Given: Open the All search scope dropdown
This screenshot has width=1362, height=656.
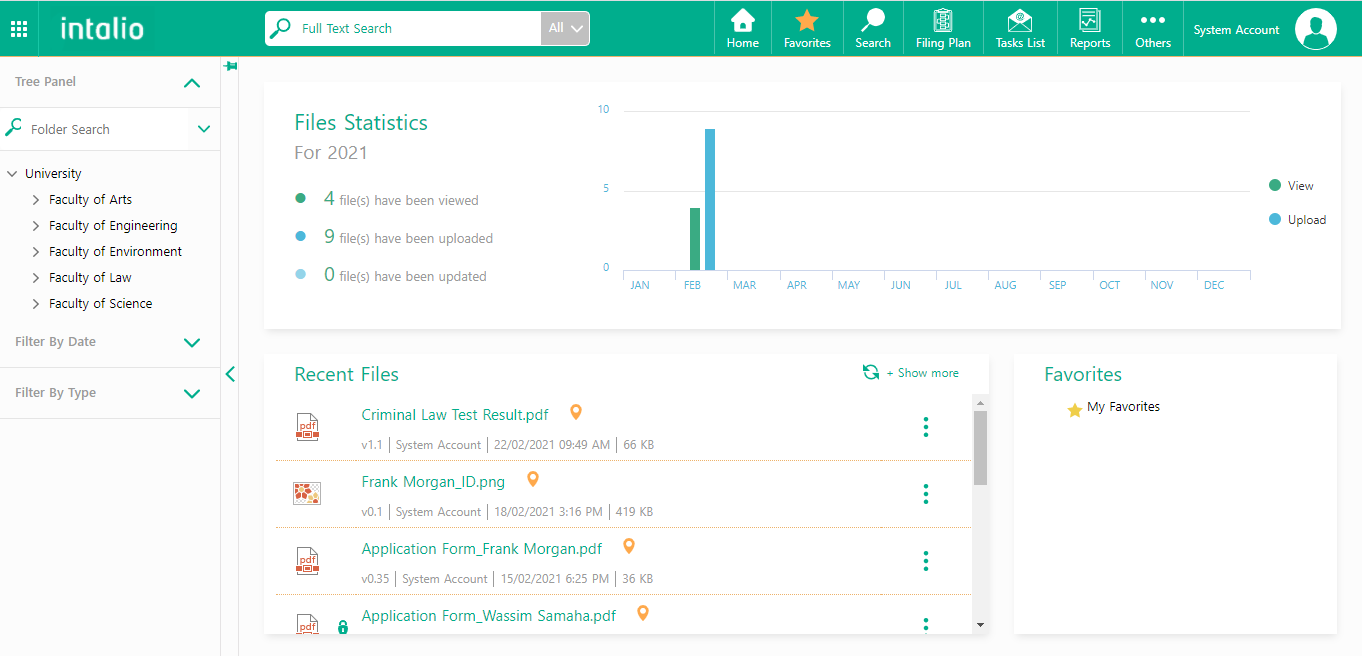Looking at the screenshot, I should pyautogui.click(x=567, y=29).
